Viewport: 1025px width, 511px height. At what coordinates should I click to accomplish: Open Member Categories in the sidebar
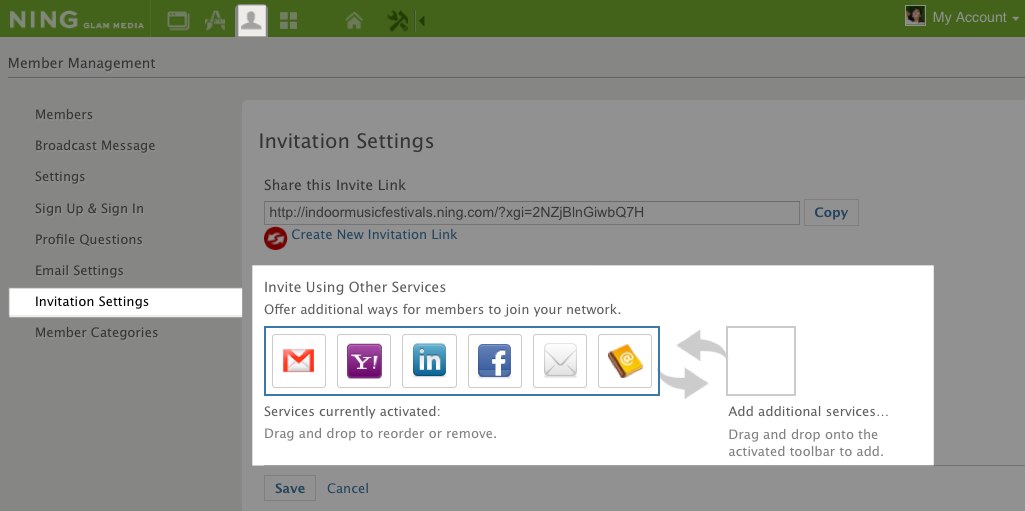click(x=97, y=333)
